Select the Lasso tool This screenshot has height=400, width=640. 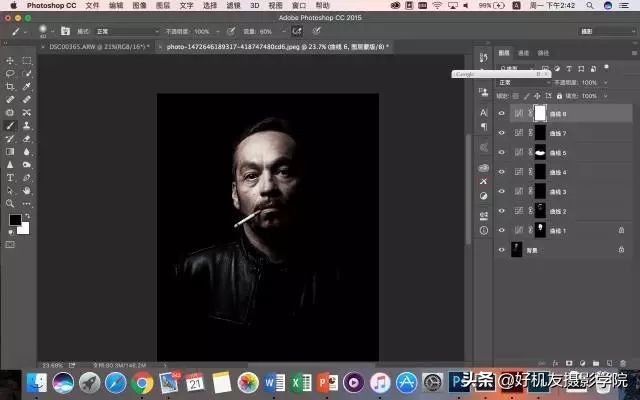click(x=10, y=74)
